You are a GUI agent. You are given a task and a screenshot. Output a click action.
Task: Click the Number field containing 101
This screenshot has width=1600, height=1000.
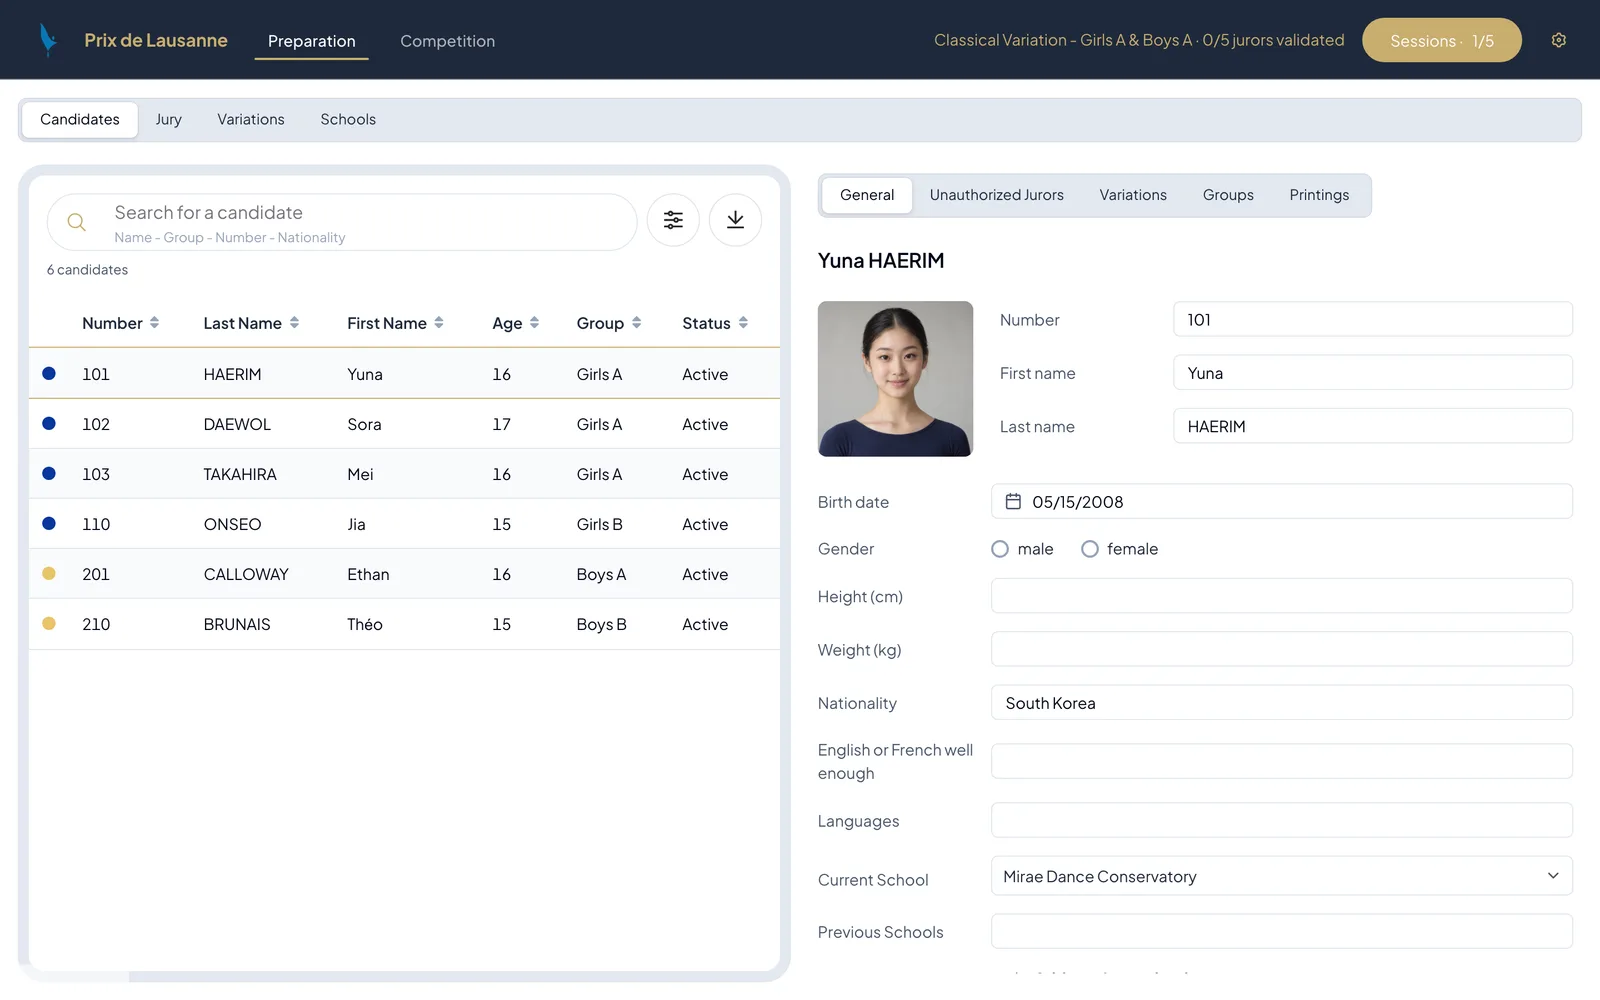click(1372, 319)
